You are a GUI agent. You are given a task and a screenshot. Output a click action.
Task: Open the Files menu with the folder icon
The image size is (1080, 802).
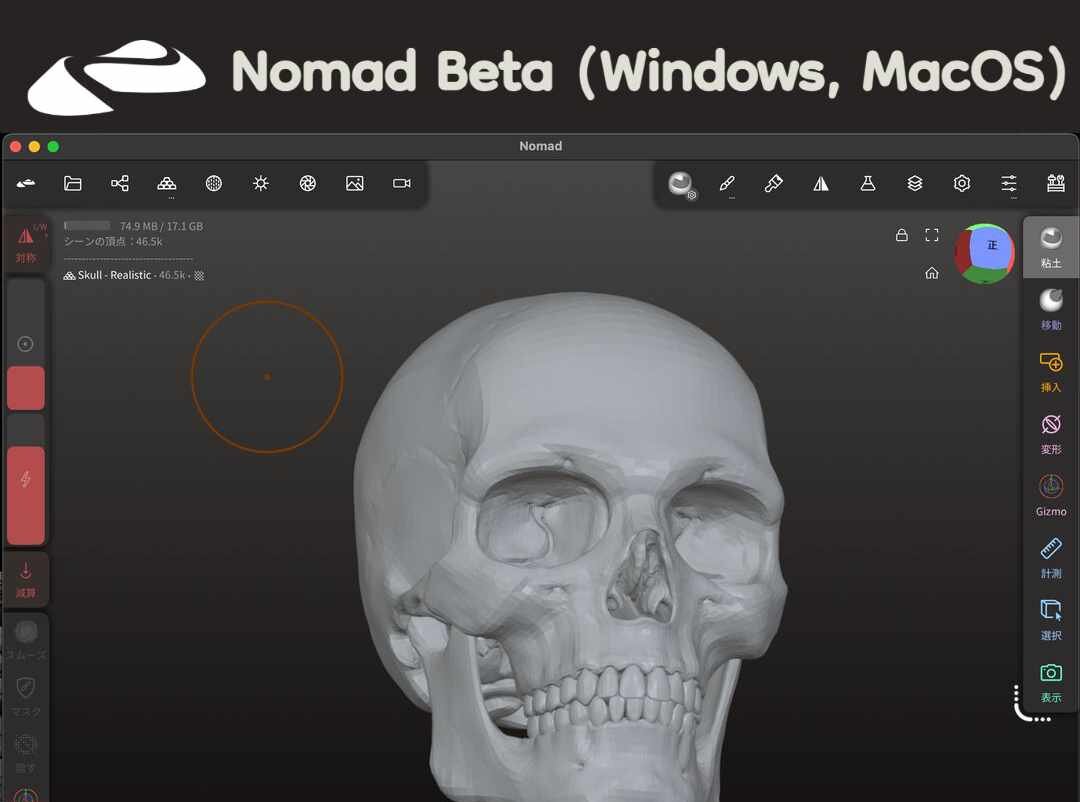pos(72,184)
